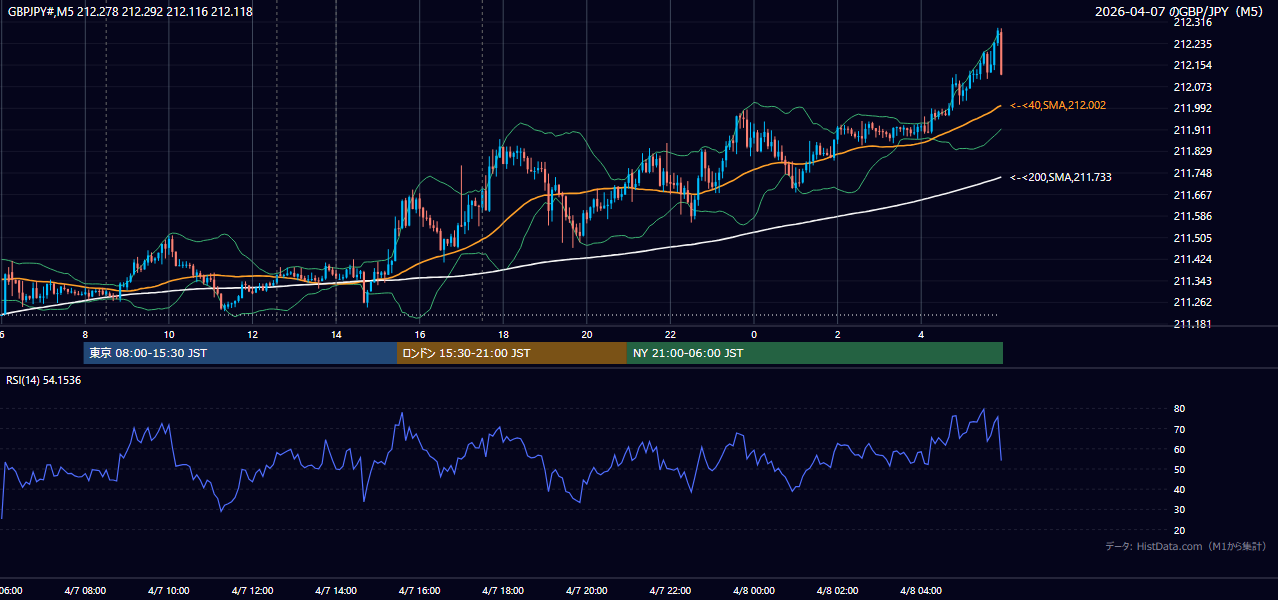The image size is (1278, 600).
Task: Click the RSI 30 level label
Action: coord(1179,510)
